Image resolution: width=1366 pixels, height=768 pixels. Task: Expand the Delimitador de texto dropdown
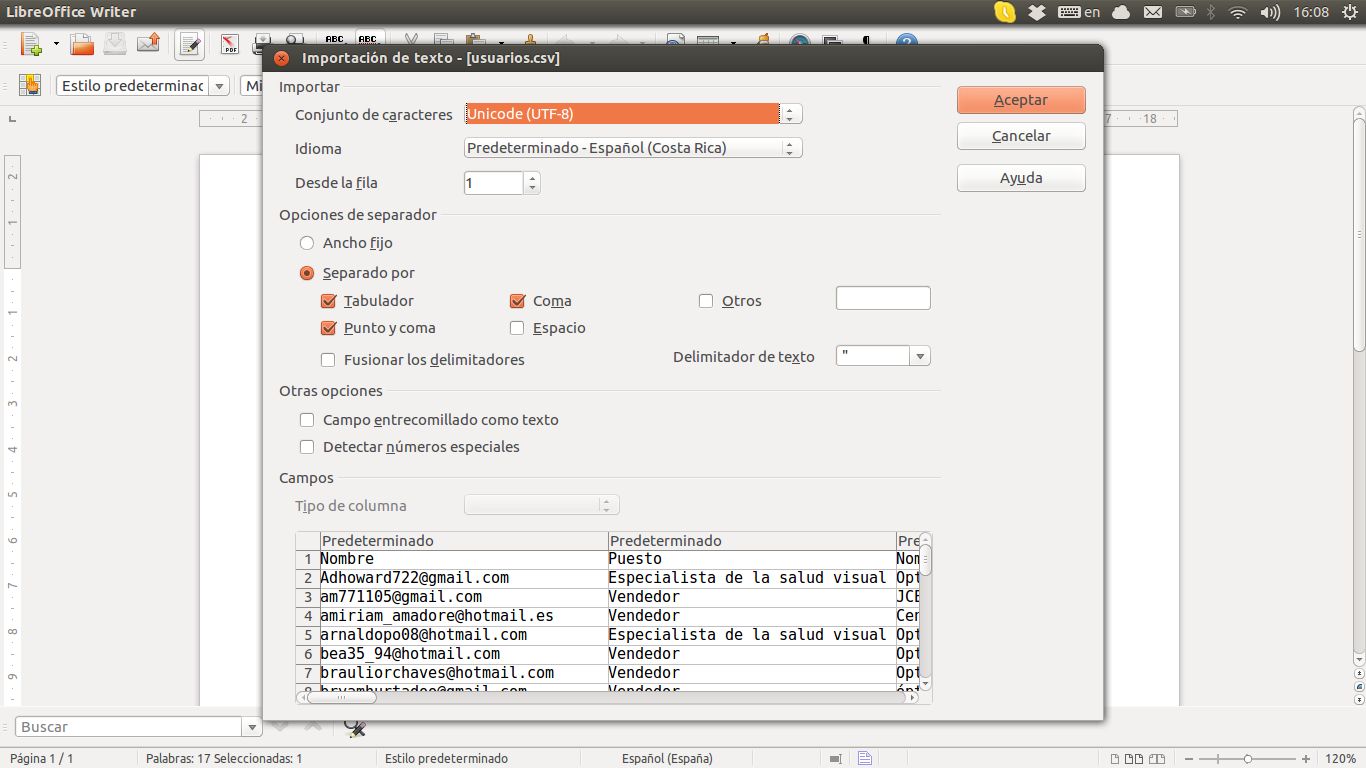pyautogui.click(x=920, y=357)
